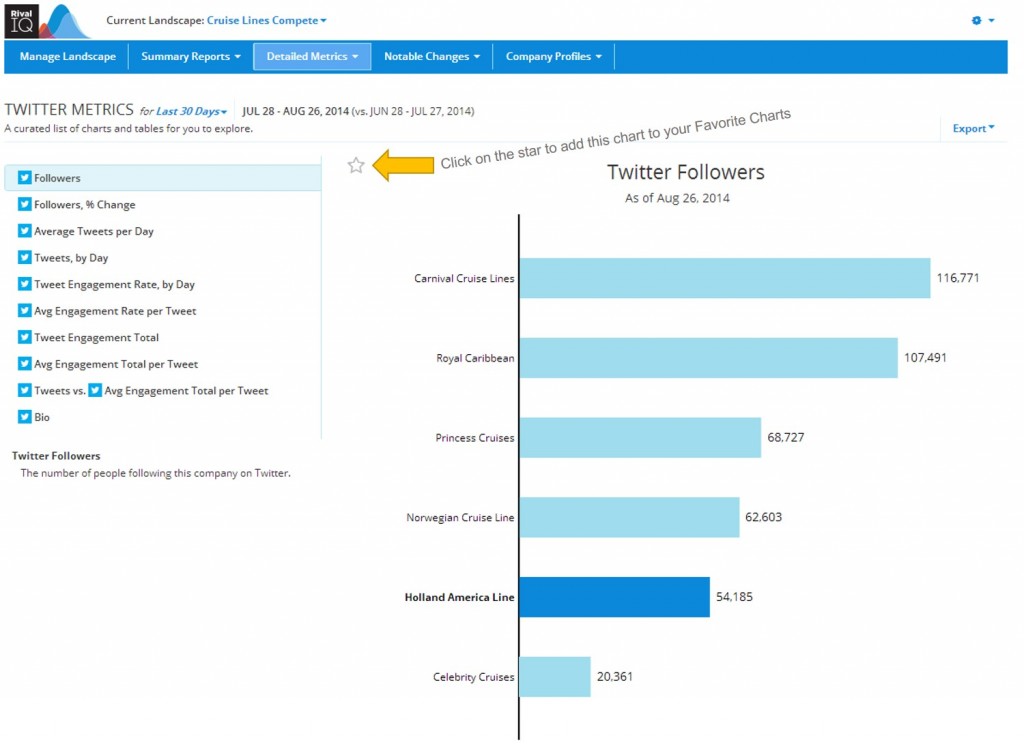Click the Twitter Followers chart title

[x=686, y=172]
